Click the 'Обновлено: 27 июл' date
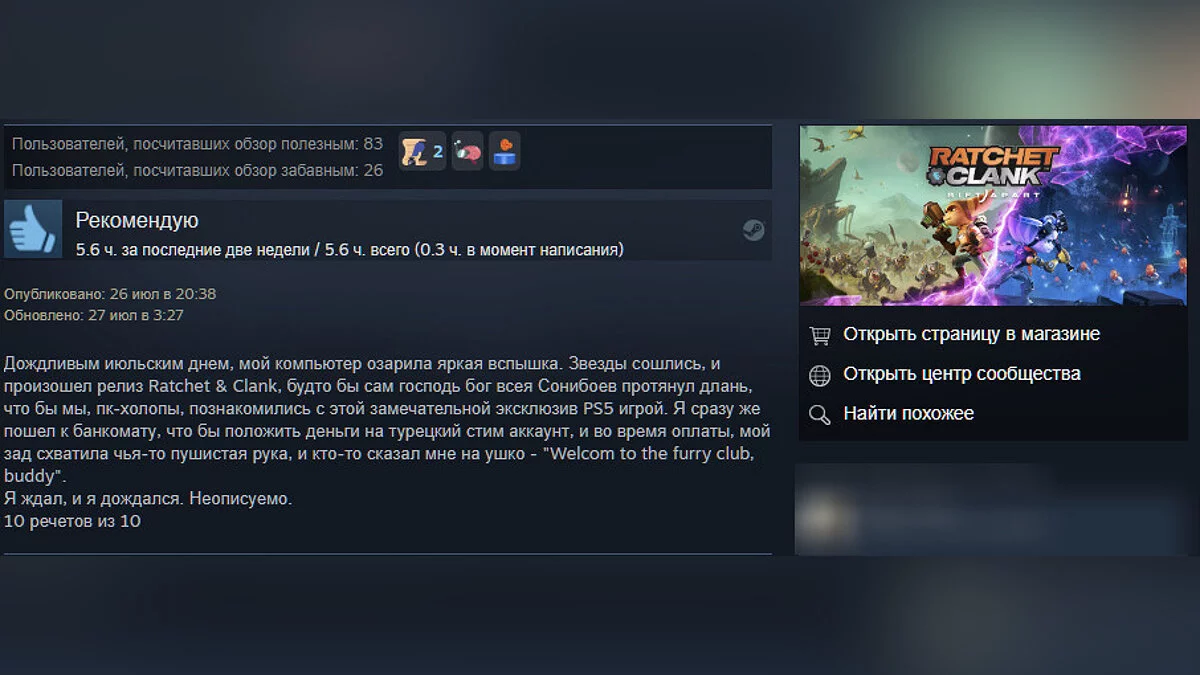1200x675 pixels. coord(94,315)
